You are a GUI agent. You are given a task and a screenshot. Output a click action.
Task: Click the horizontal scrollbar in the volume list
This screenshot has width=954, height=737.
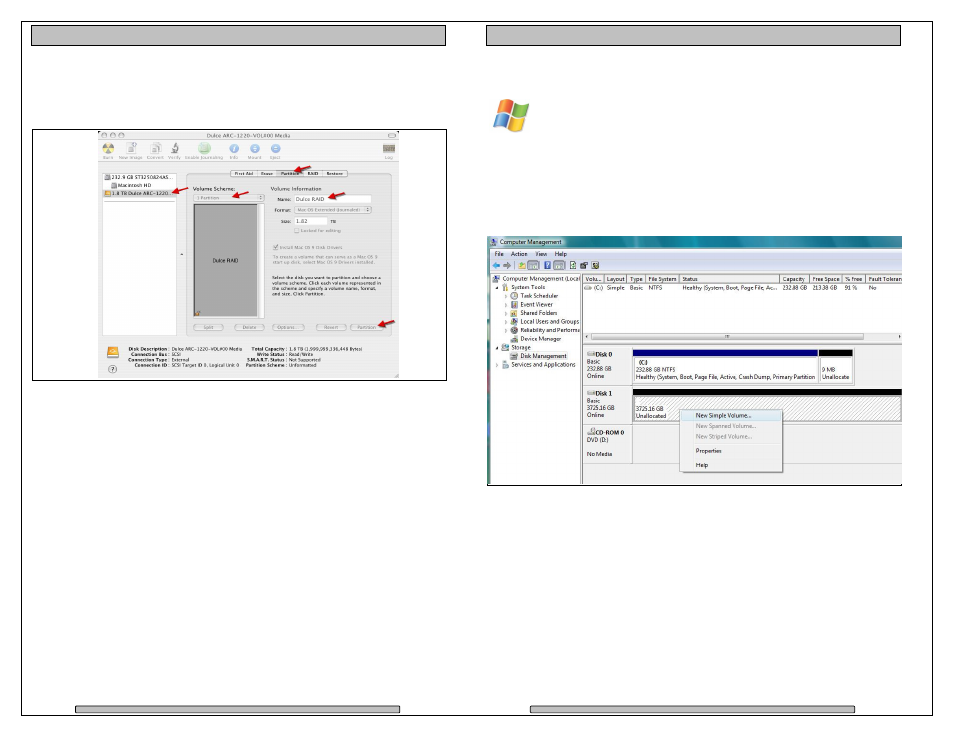tap(727, 337)
